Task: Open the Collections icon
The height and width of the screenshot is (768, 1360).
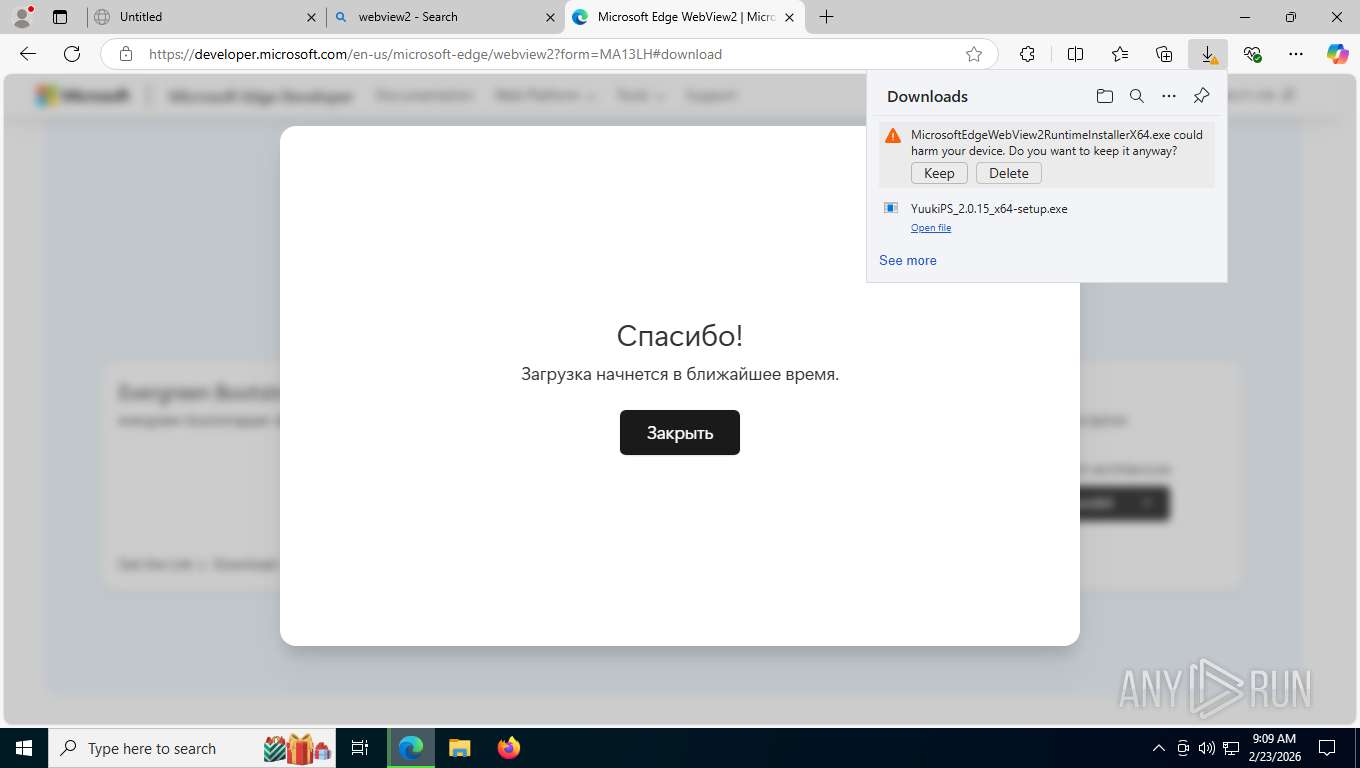Action: (1164, 54)
